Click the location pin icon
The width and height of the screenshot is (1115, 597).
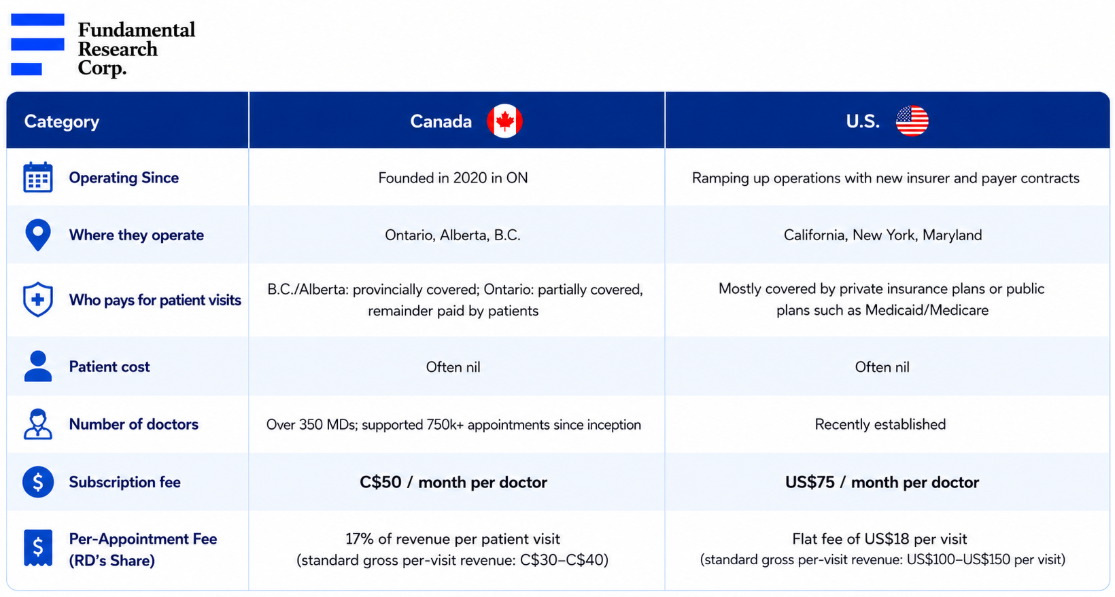[38, 235]
